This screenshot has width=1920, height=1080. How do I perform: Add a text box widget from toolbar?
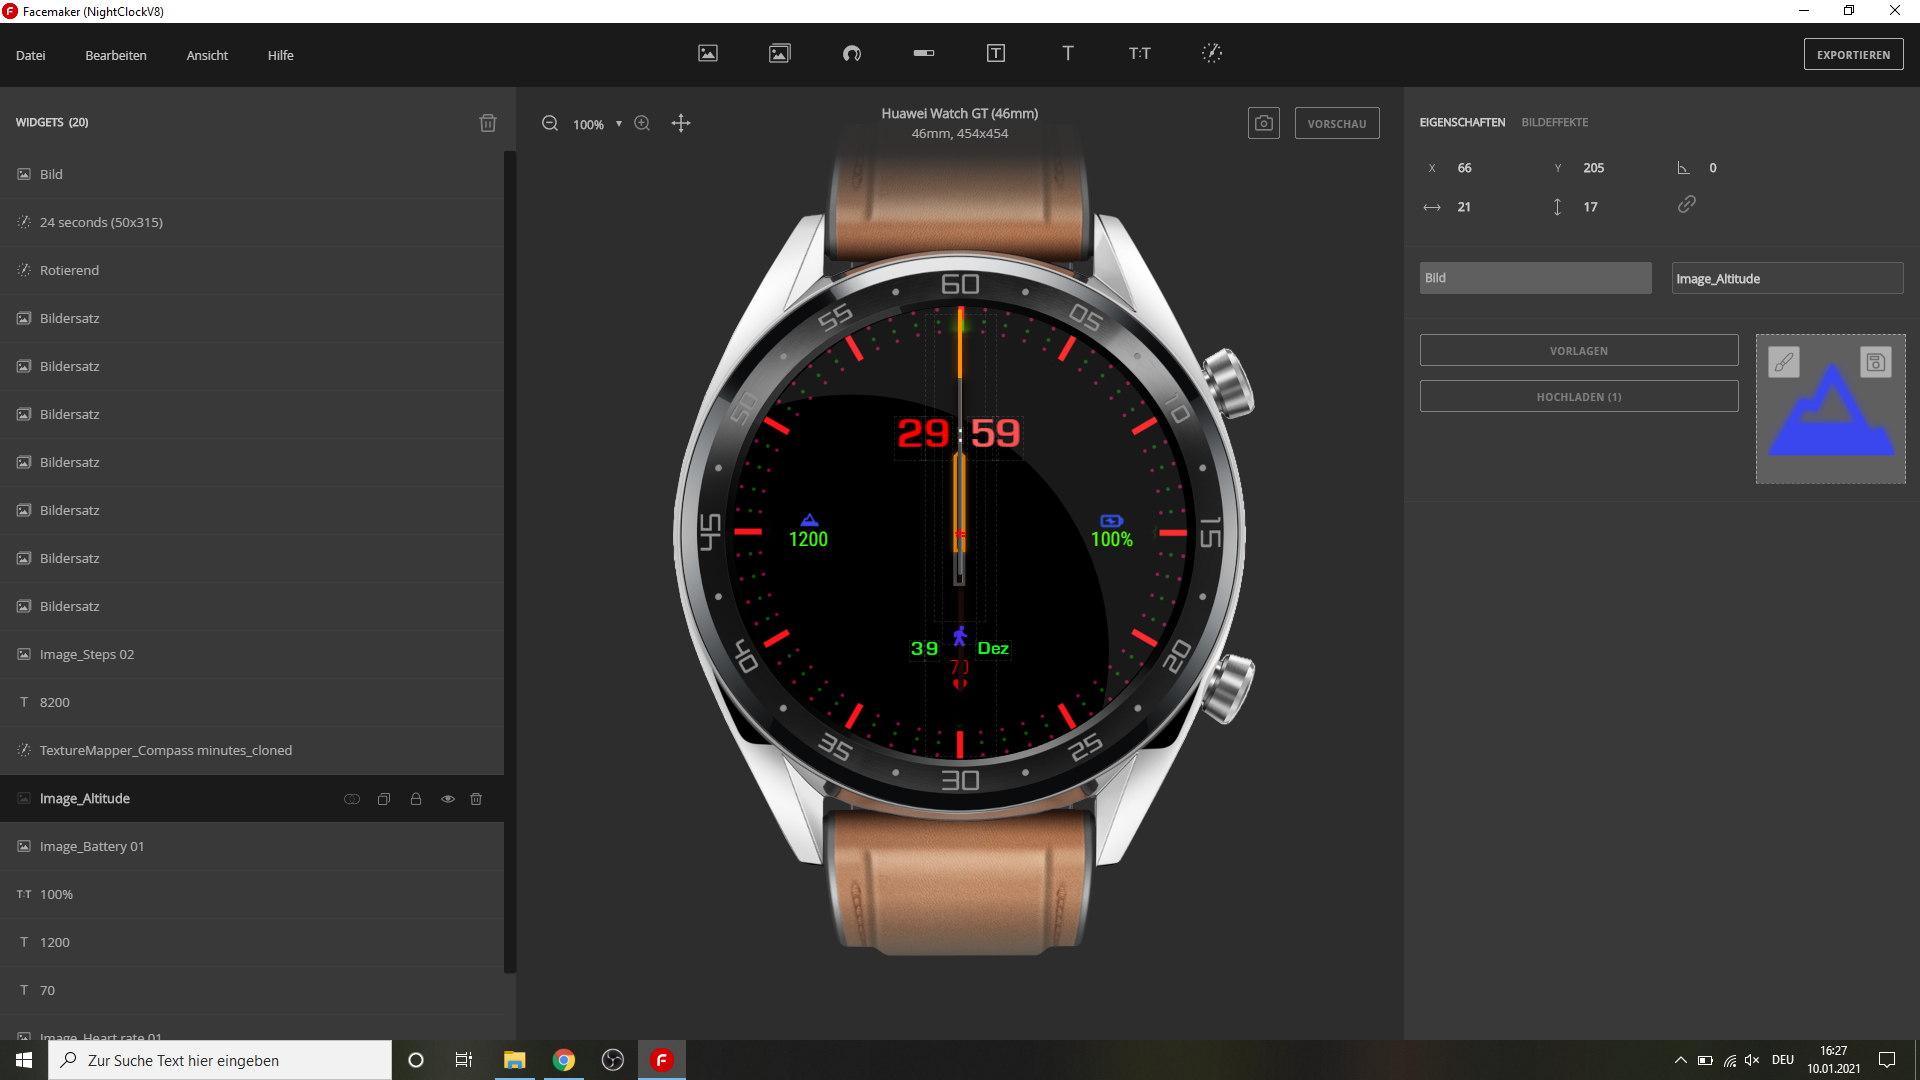pyautogui.click(x=996, y=53)
